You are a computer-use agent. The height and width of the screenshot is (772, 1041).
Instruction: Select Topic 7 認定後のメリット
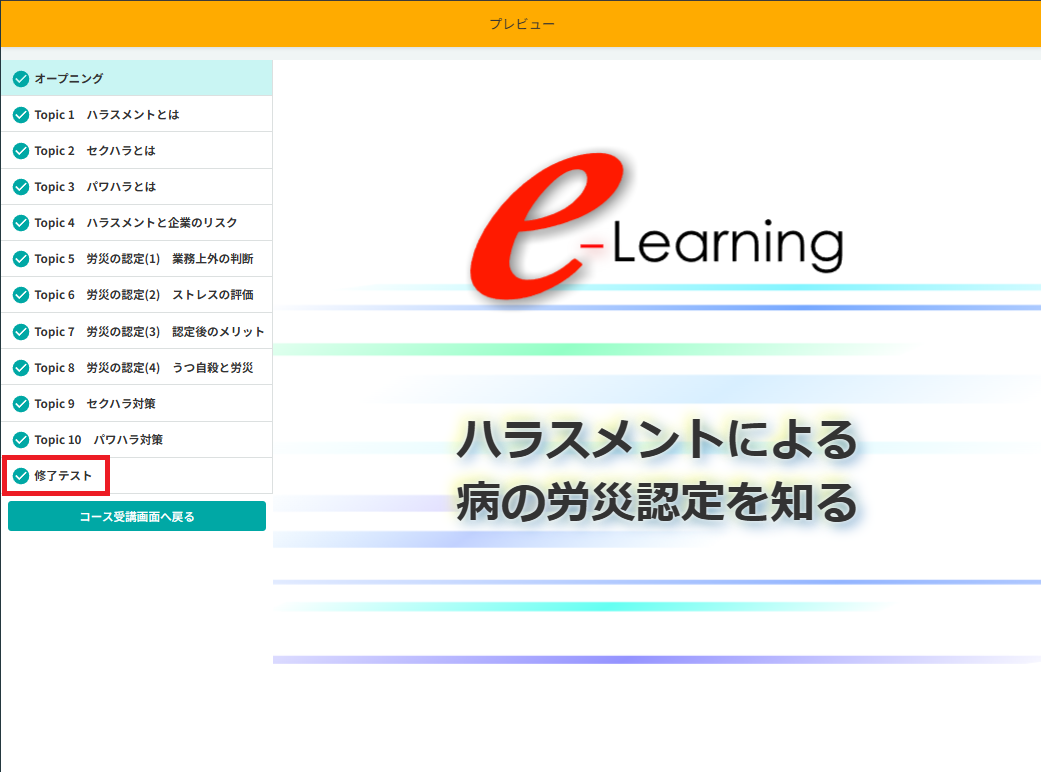pos(137,331)
